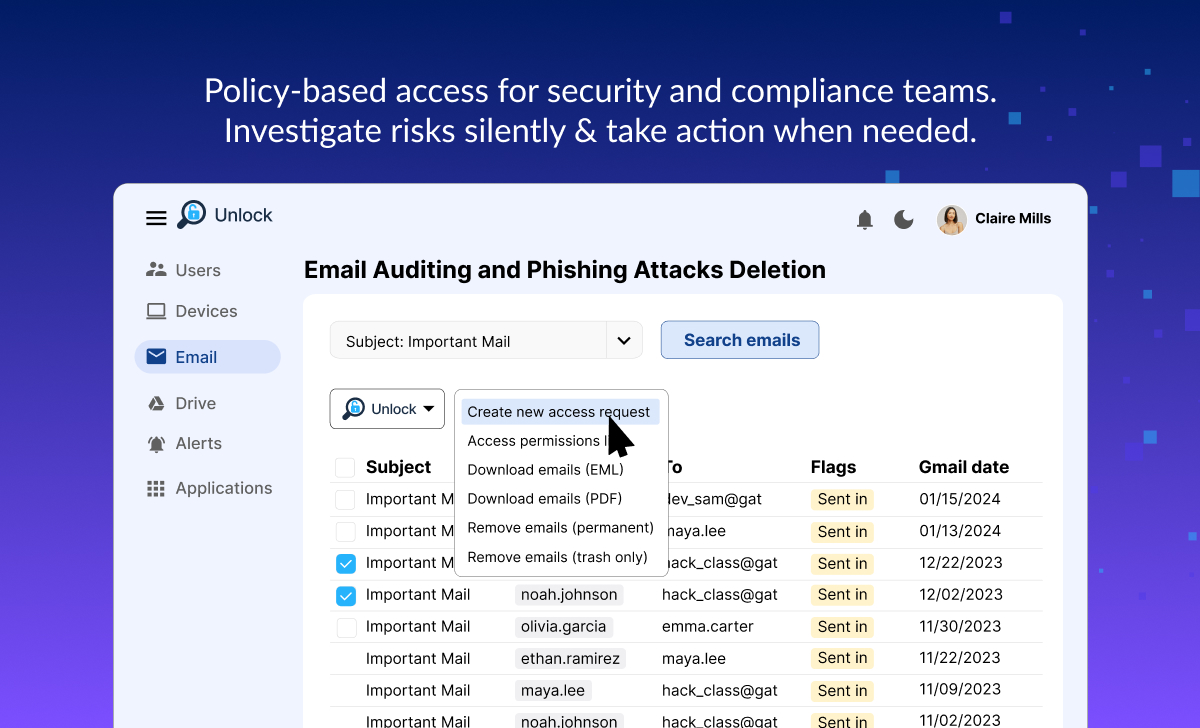1200x728 pixels.
Task: Open the Users section in the sidebar
Action: 200,269
